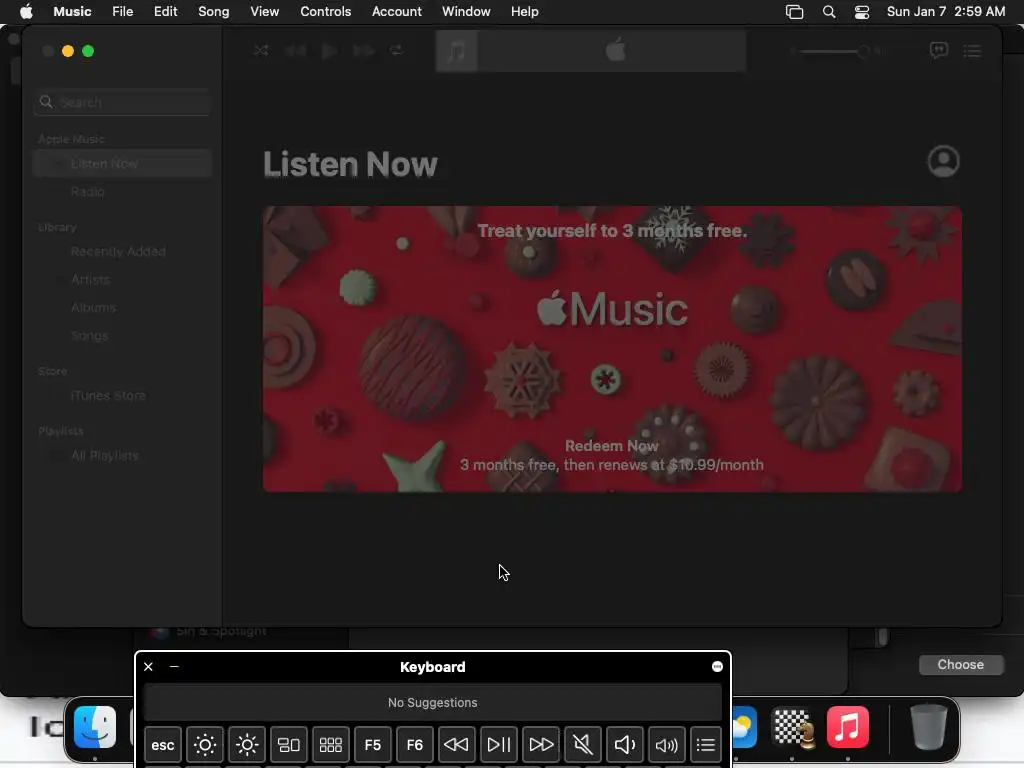Click the date and time in menu bar
1024x768 pixels.
[946, 12]
